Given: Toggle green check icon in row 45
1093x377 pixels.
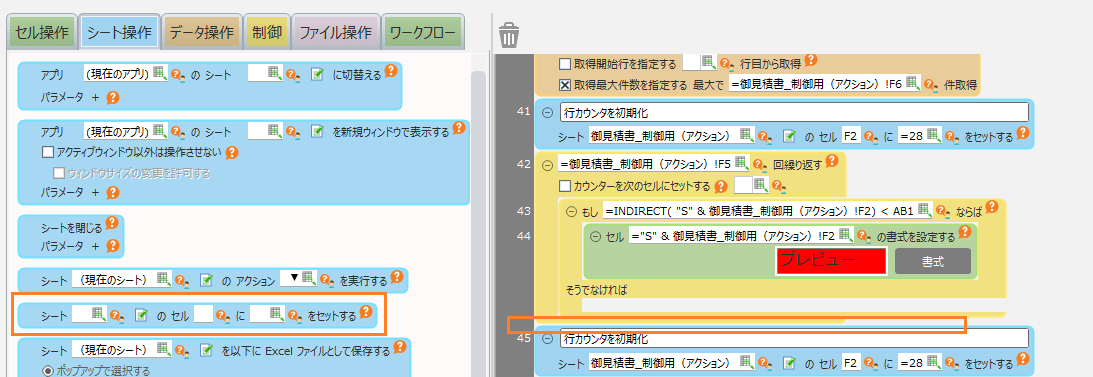Looking at the screenshot, I should pos(790,363).
